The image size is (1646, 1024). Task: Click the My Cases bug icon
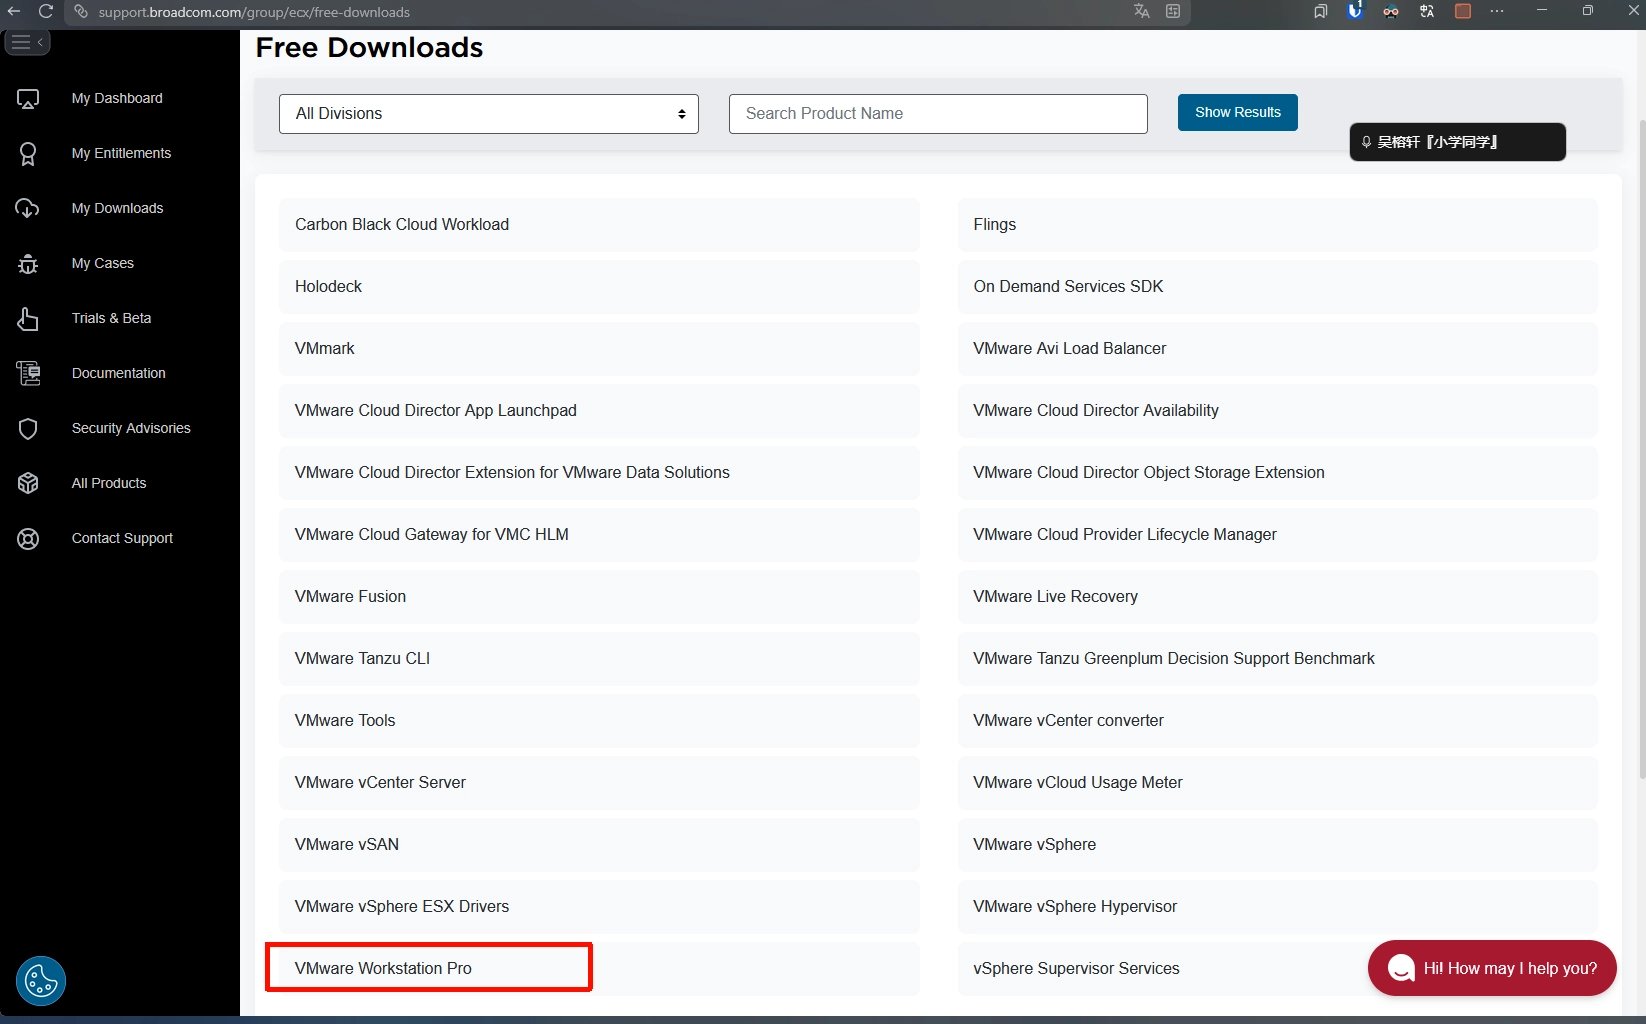[28, 264]
